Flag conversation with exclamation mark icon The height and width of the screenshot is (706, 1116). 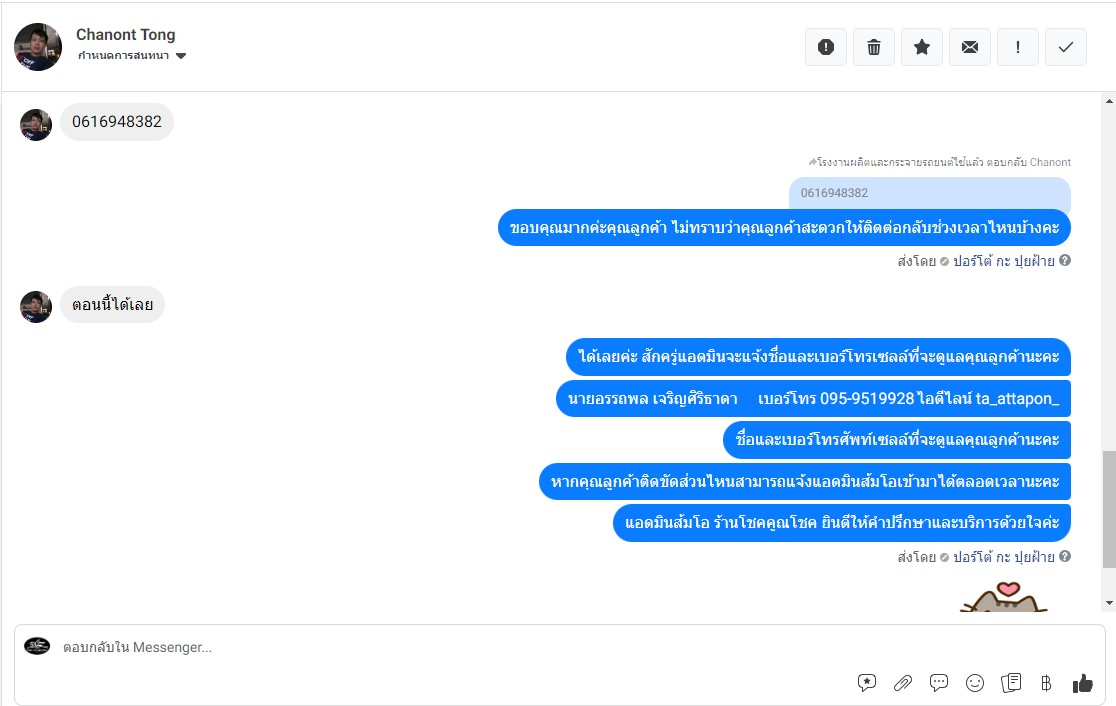pyautogui.click(x=1018, y=47)
